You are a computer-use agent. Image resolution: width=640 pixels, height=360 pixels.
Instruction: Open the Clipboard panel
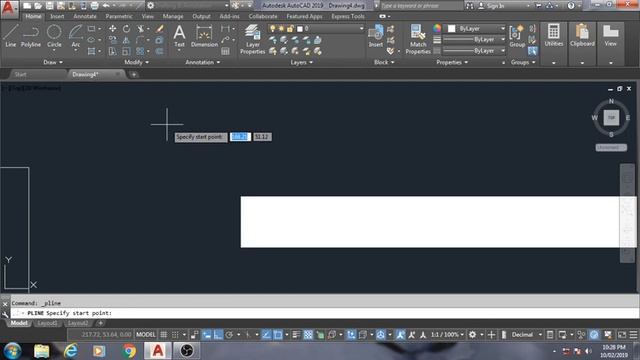[x=582, y=36]
